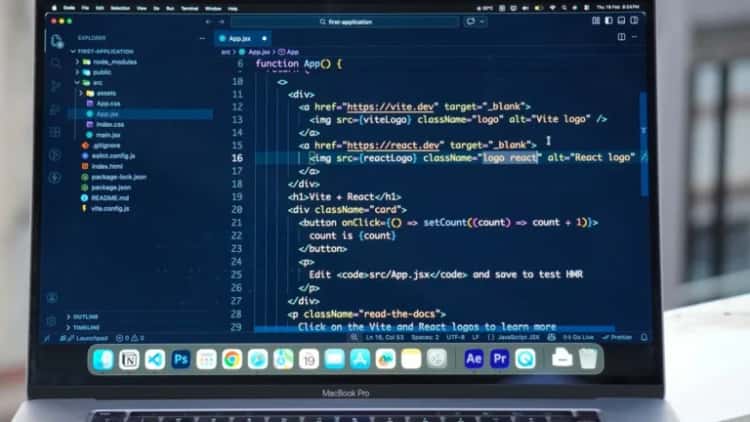Open the Manage gear in activity bar
This screenshot has width=750, height=422.
tap(52, 321)
